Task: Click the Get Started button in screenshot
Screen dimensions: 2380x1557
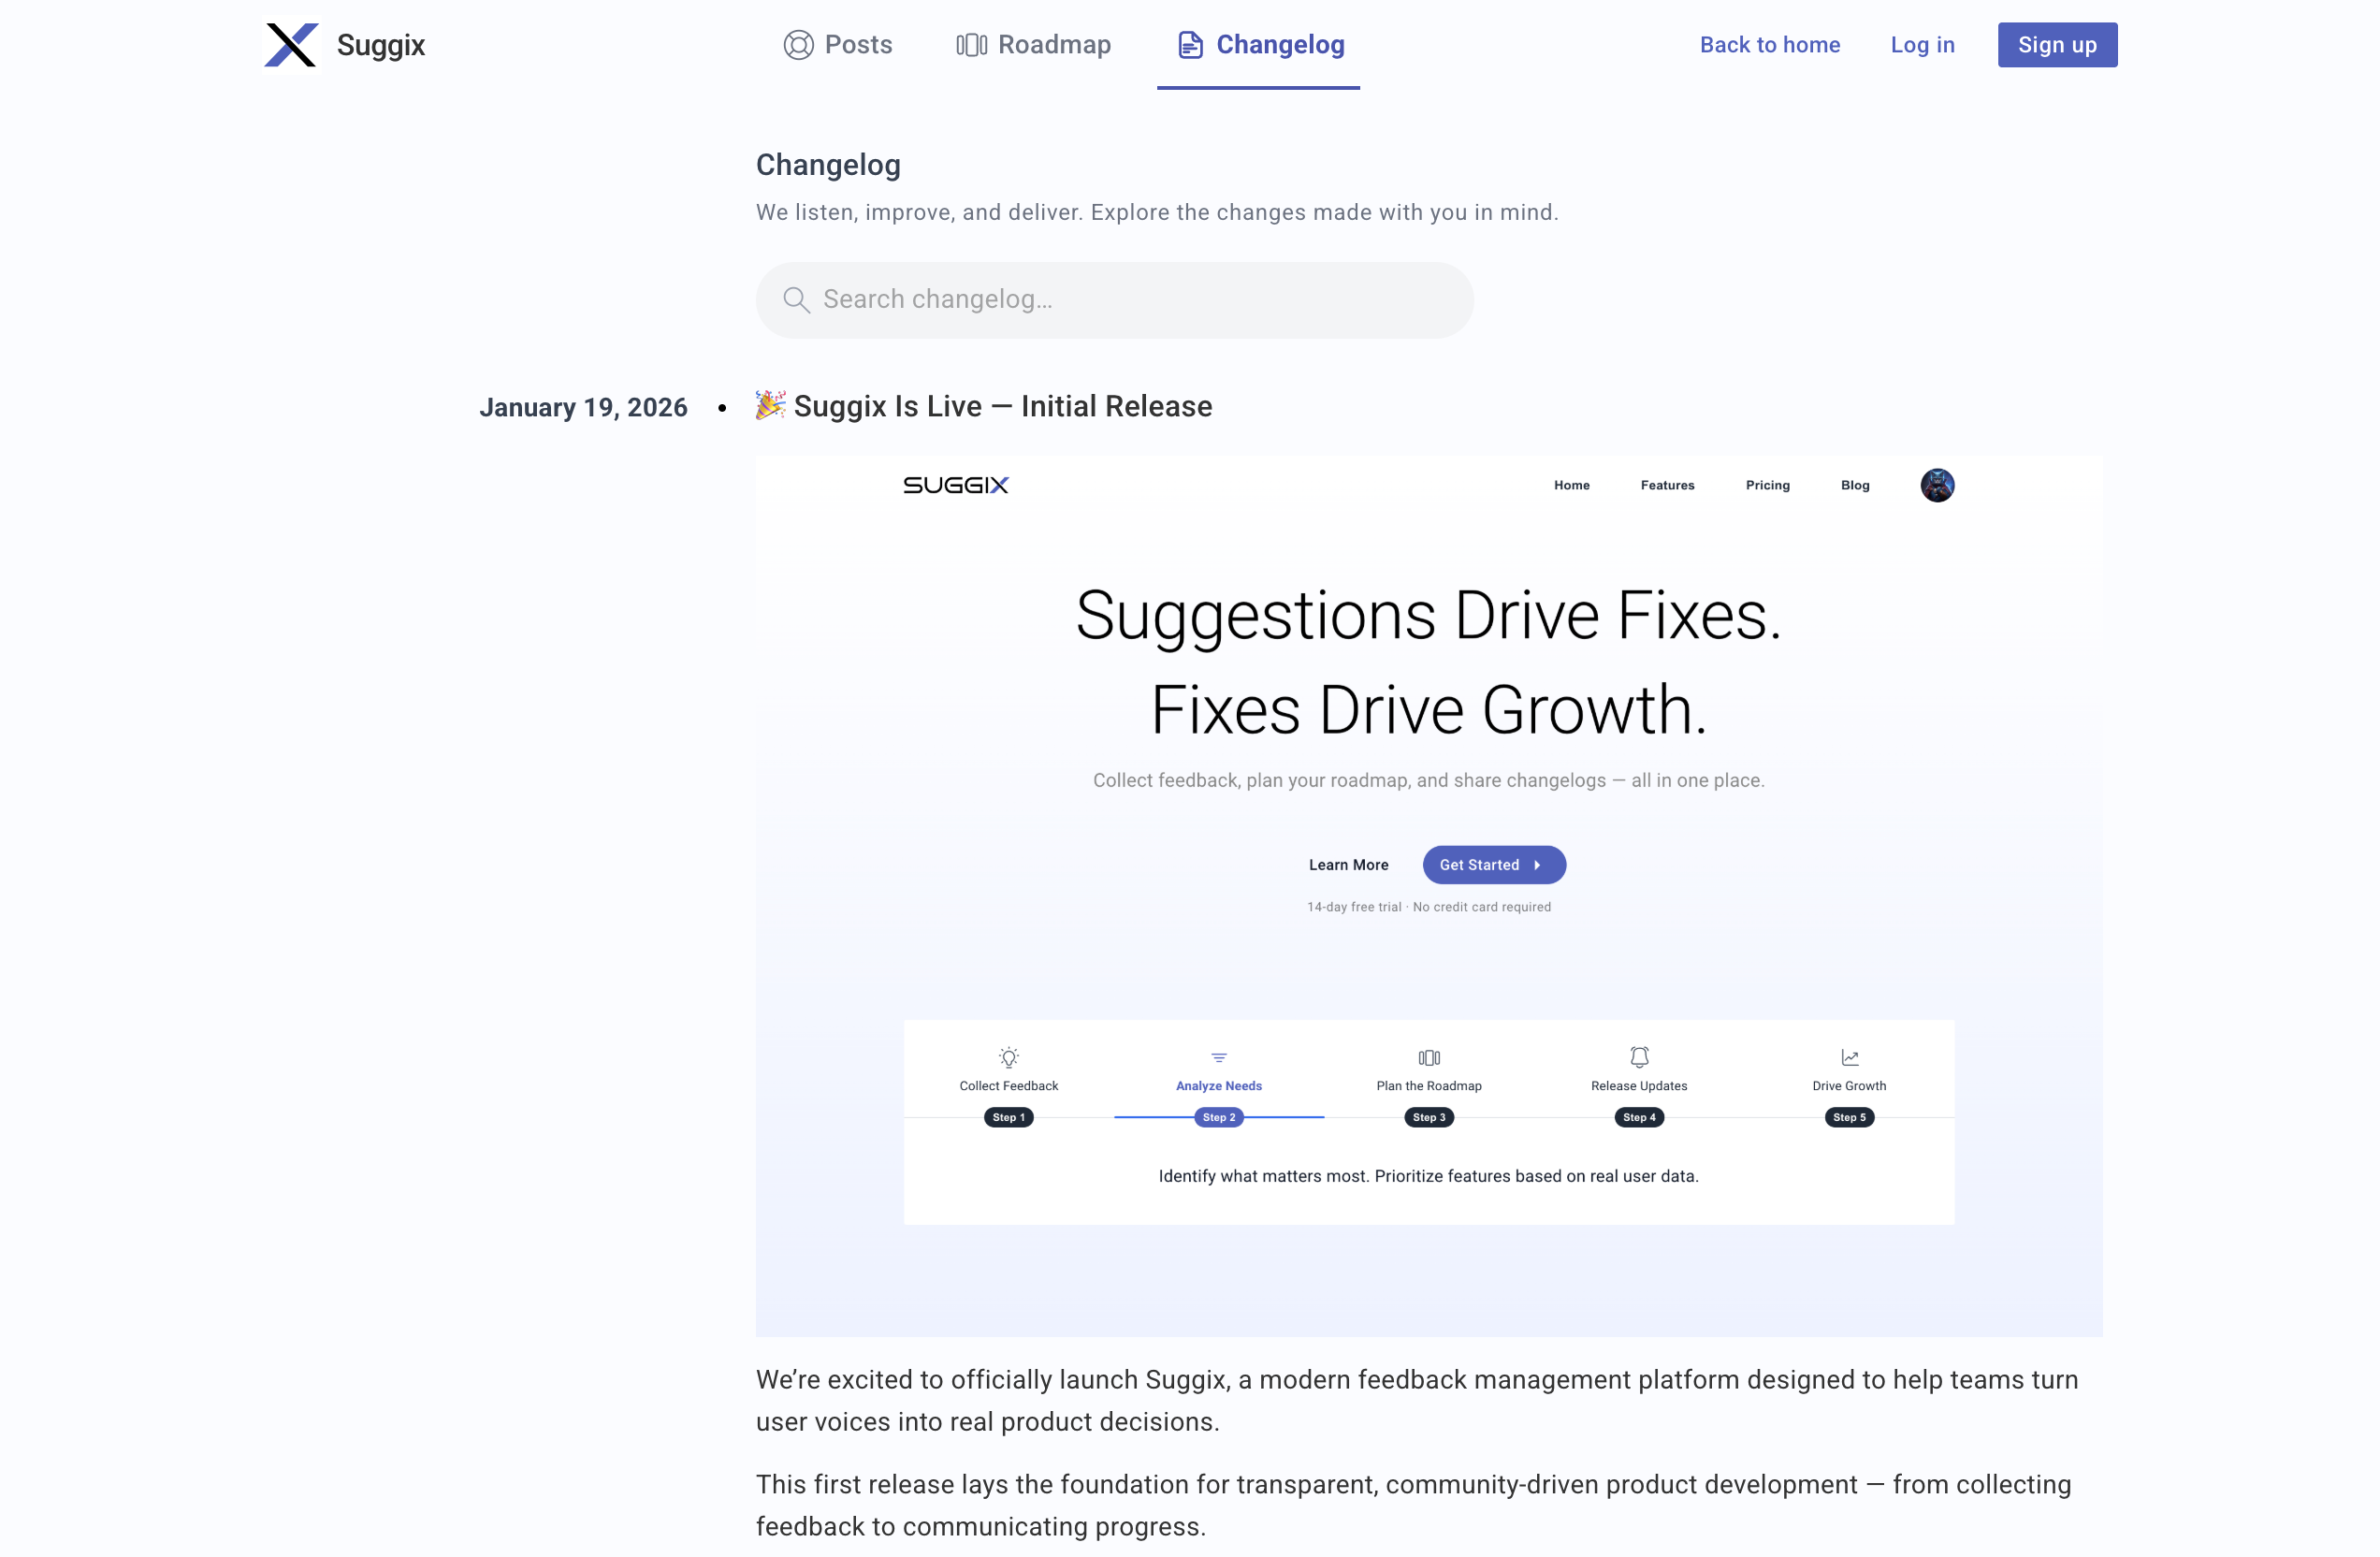Action: click(1493, 865)
